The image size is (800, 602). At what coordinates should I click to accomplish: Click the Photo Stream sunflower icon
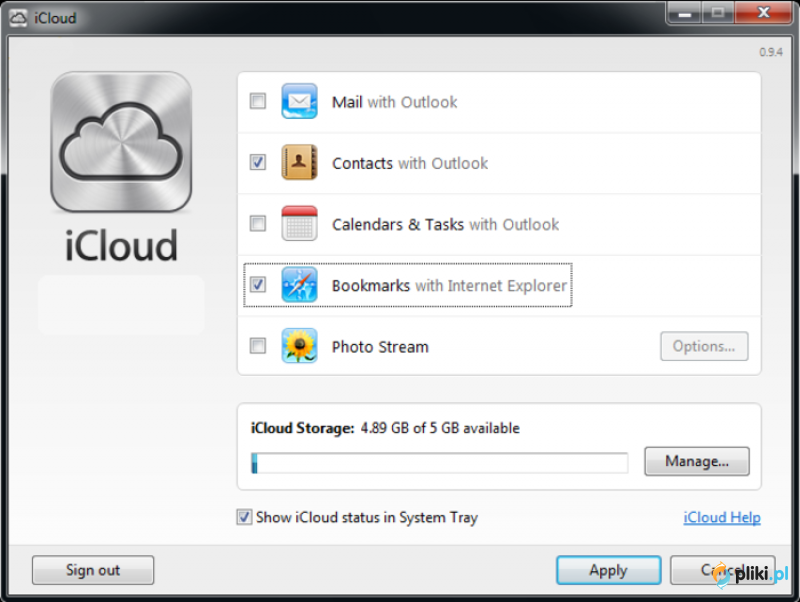(x=299, y=346)
